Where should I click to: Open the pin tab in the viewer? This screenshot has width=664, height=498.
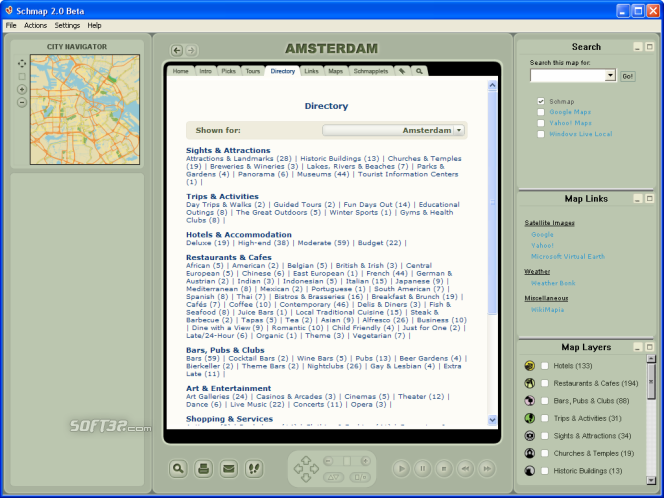tap(402, 71)
